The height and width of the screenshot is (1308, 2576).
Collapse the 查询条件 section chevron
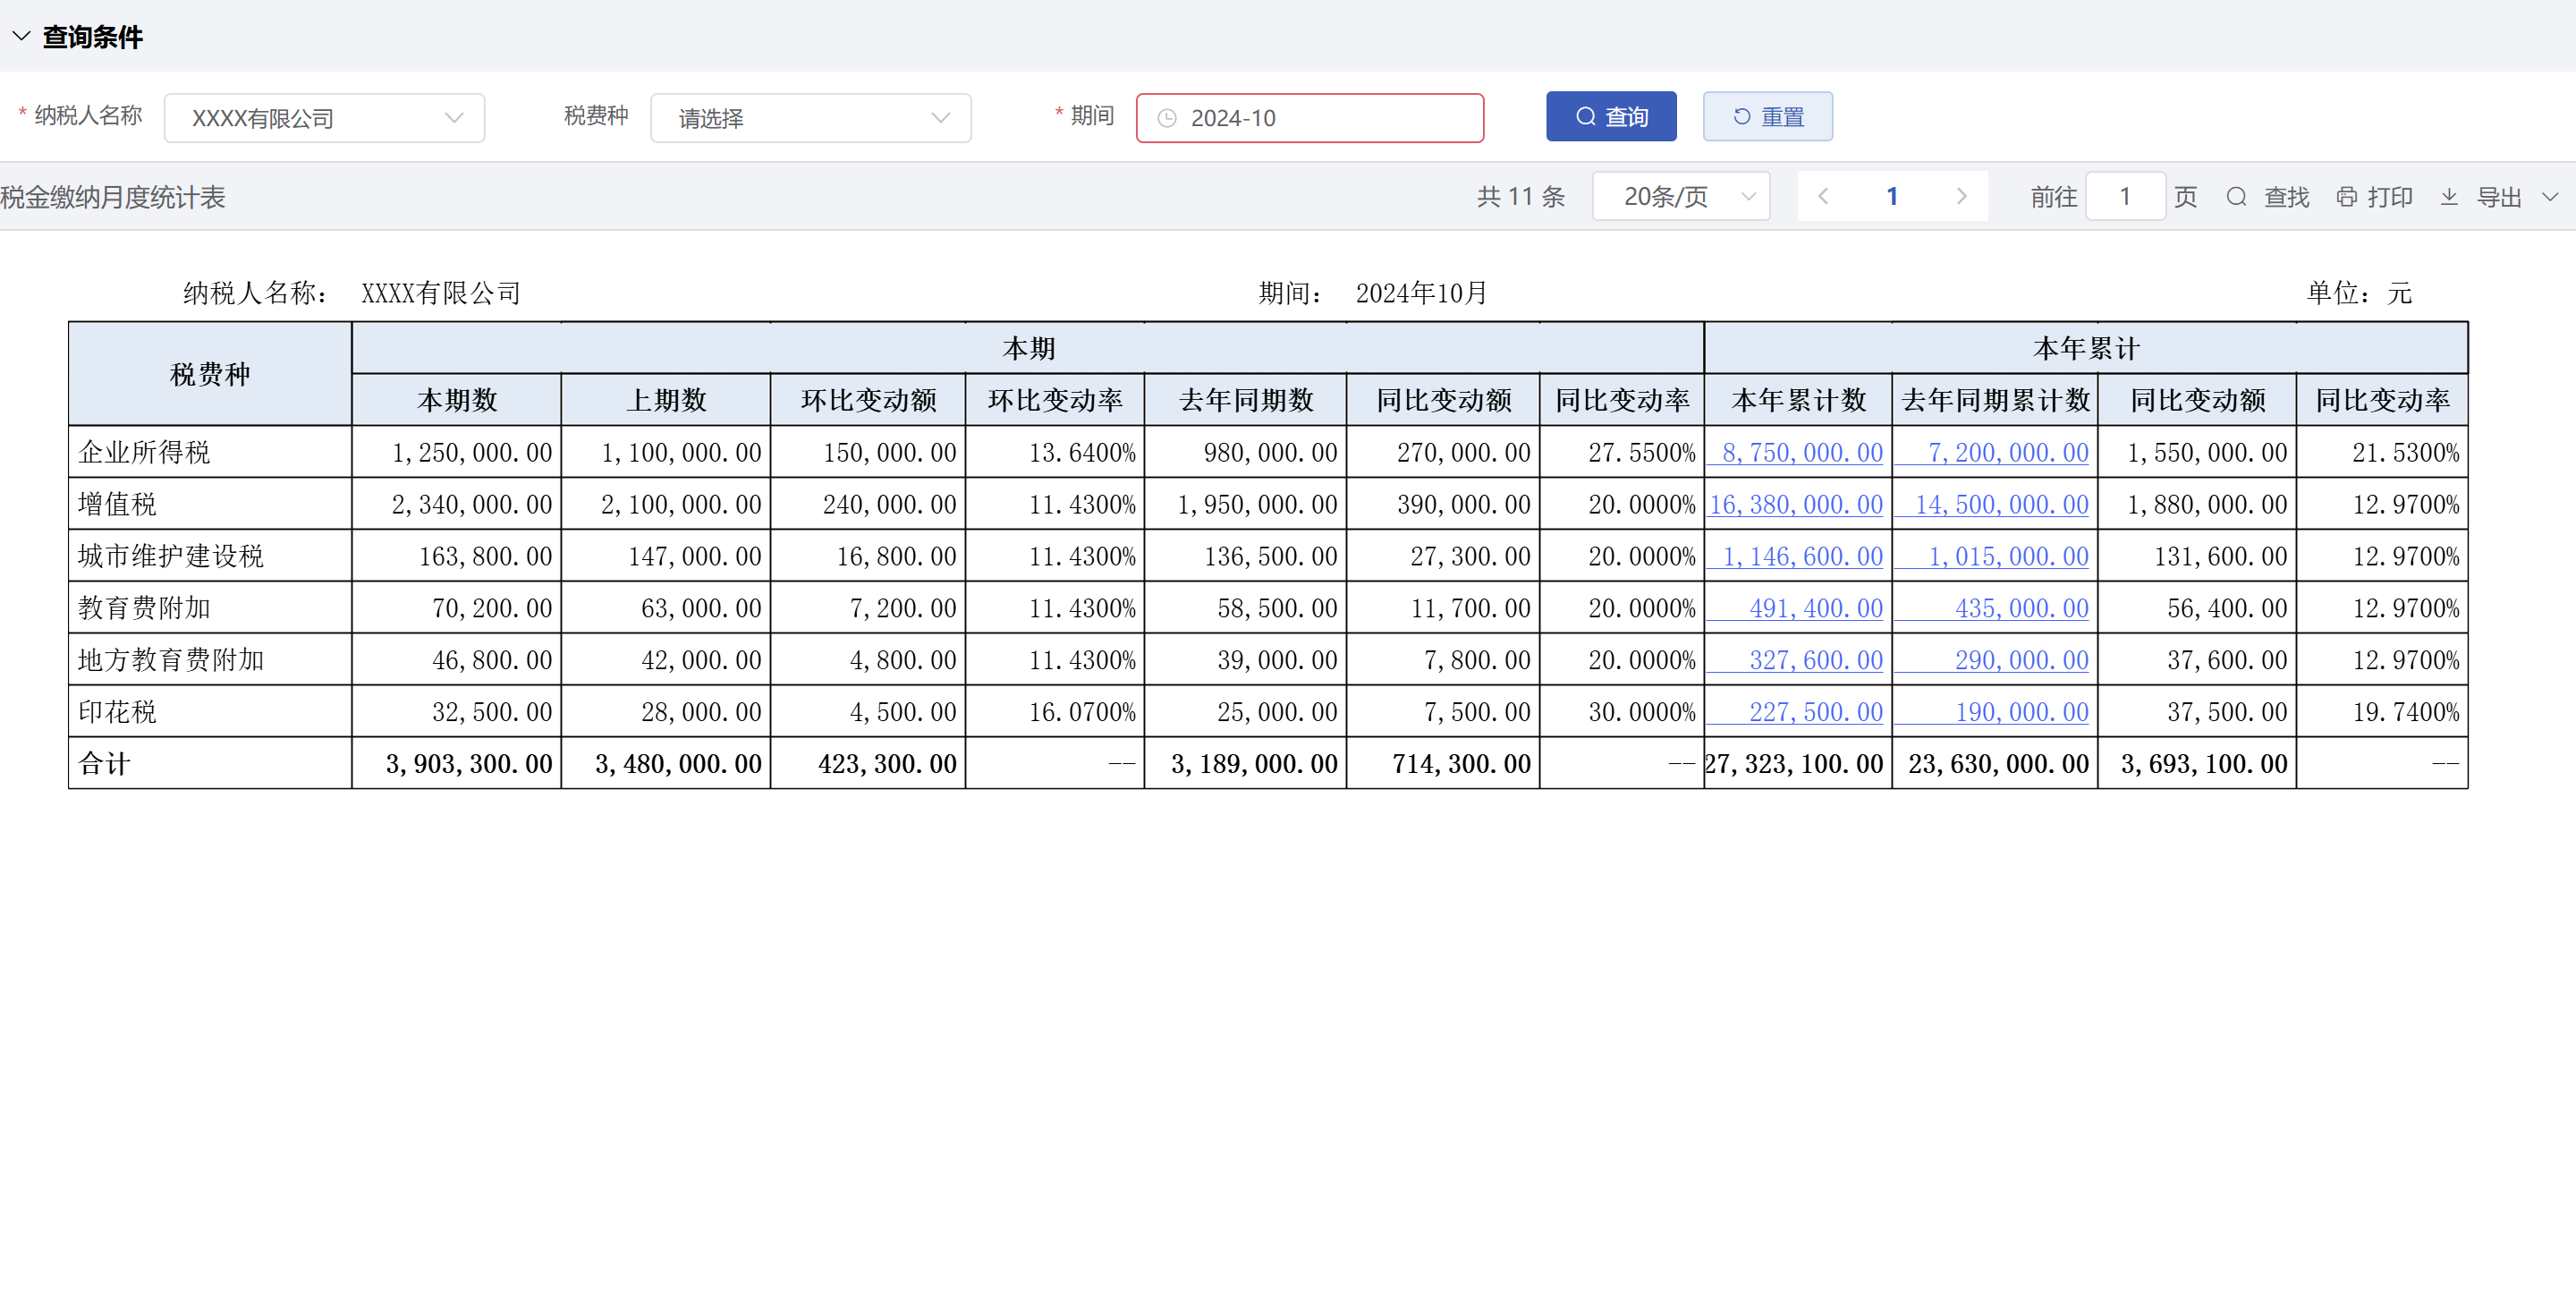pos(21,36)
